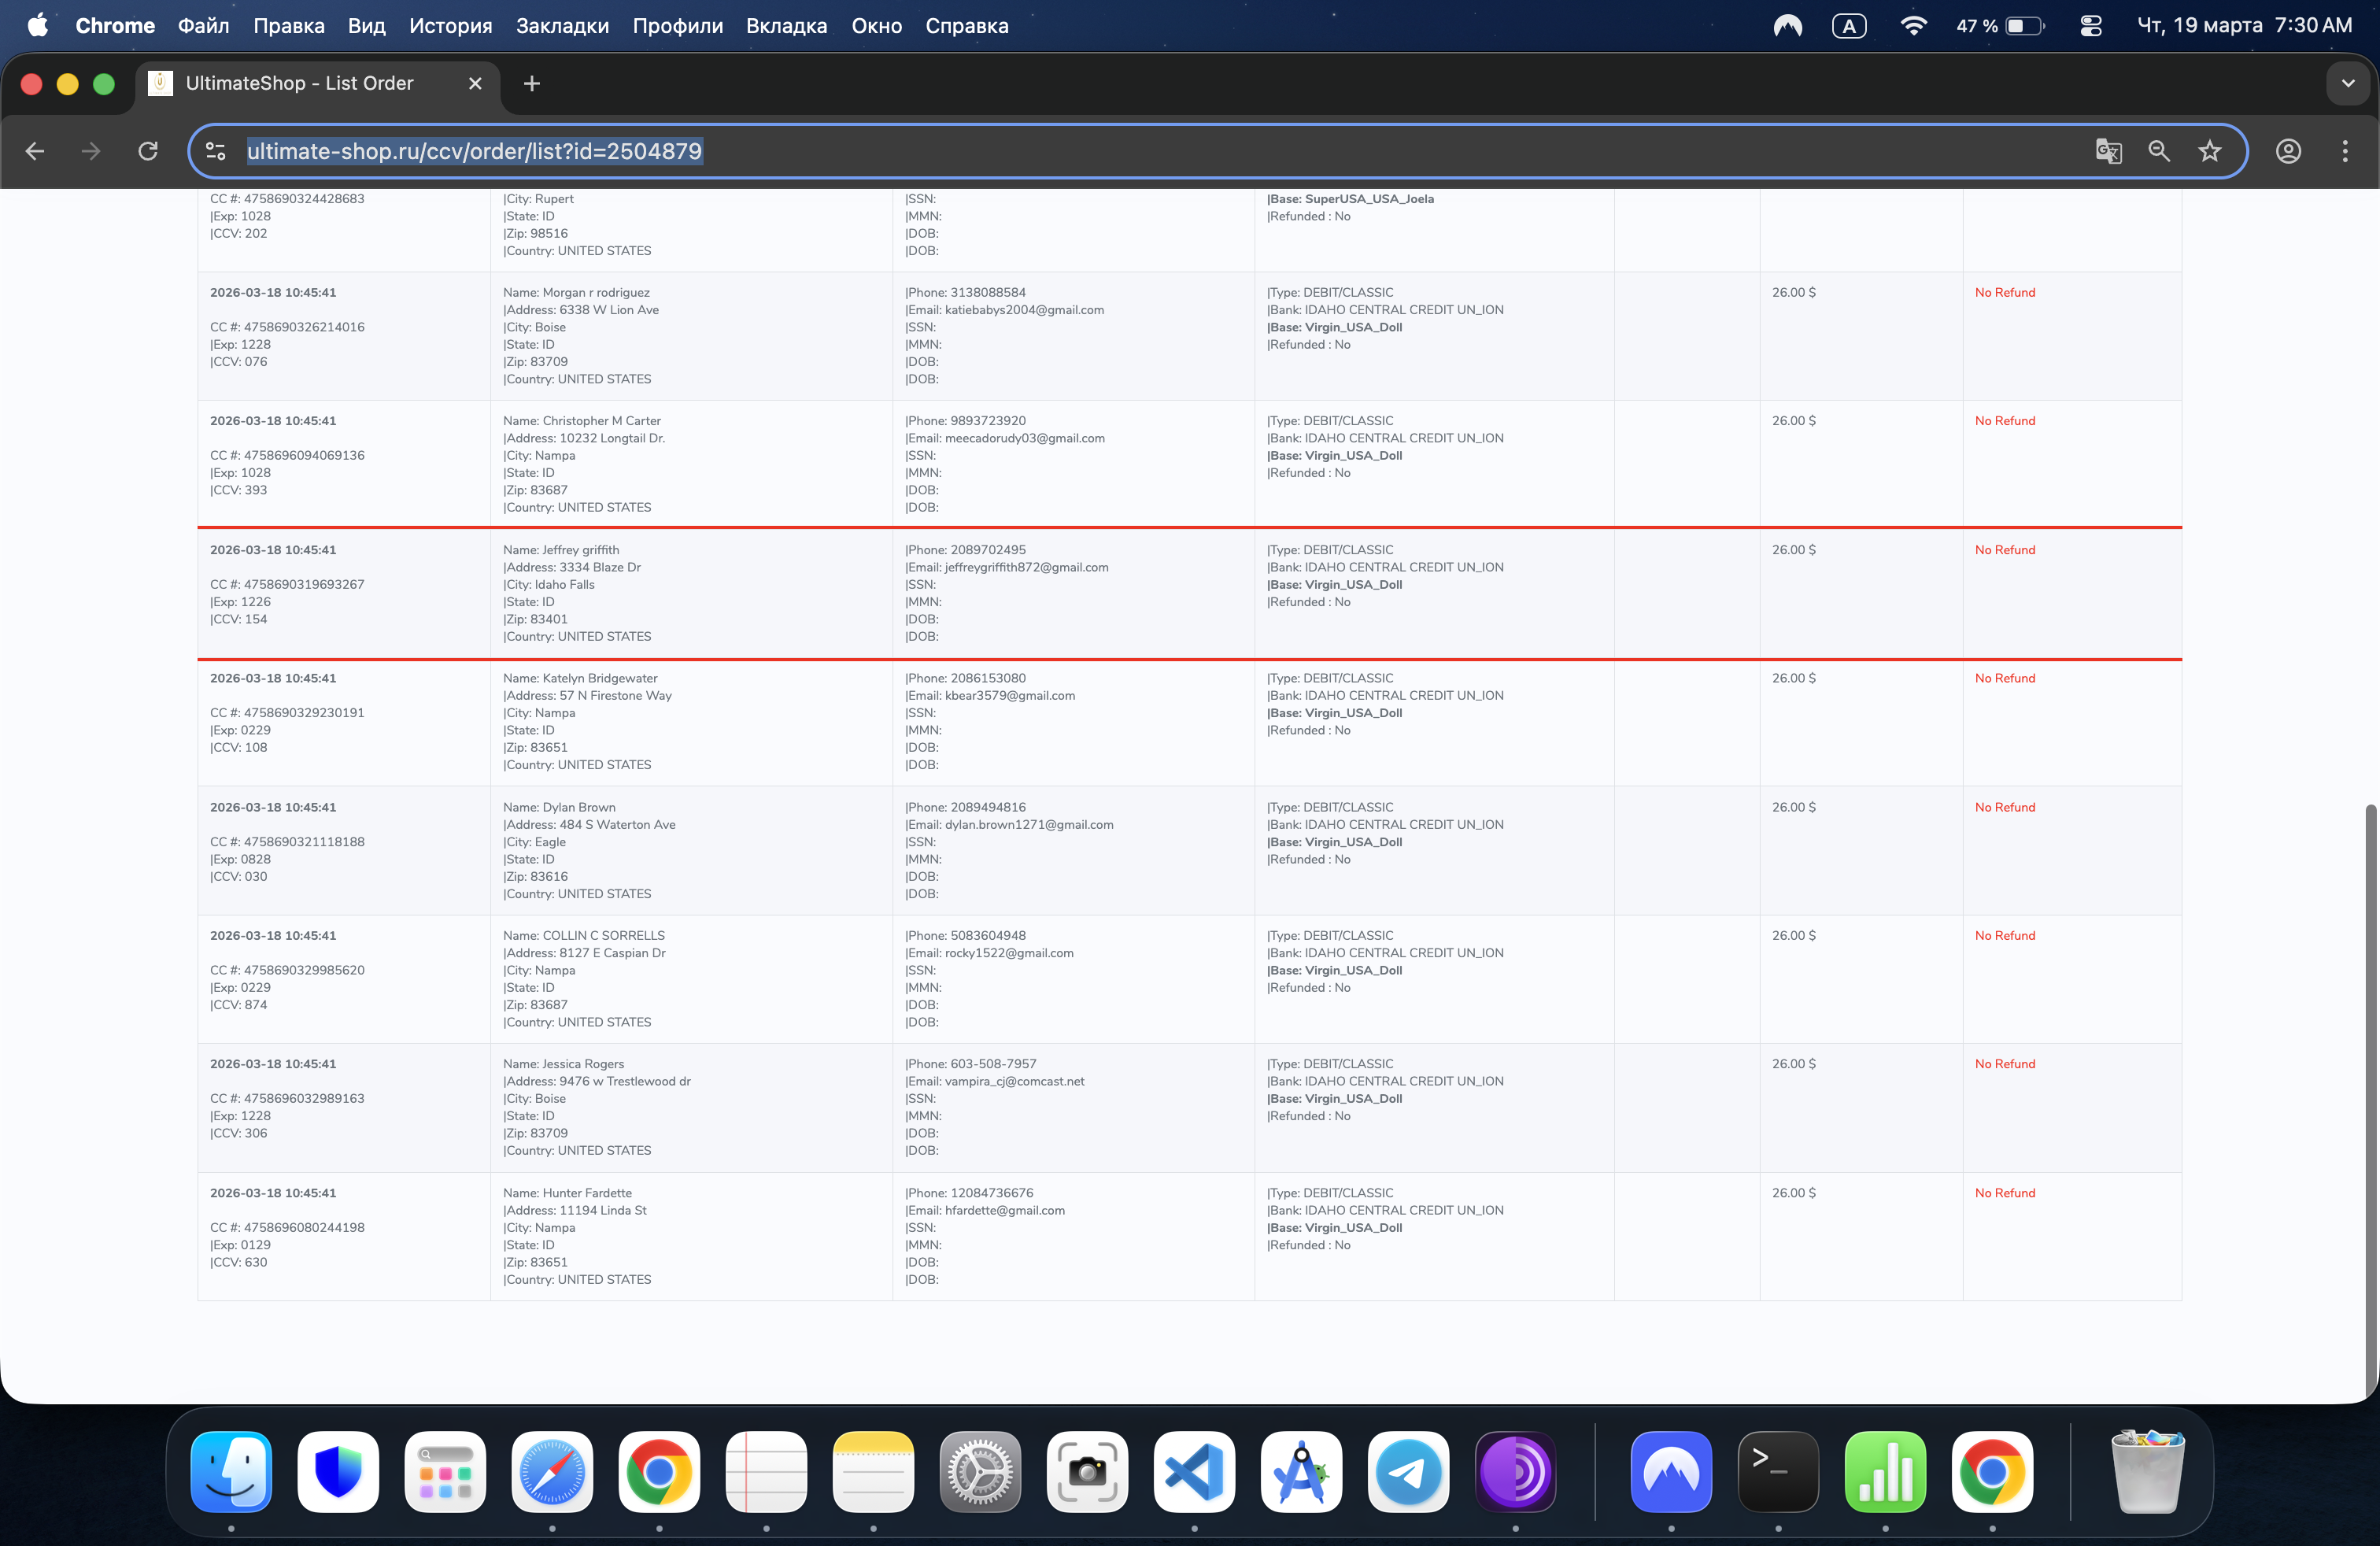
Task: Open the История menu
Action: (450, 26)
